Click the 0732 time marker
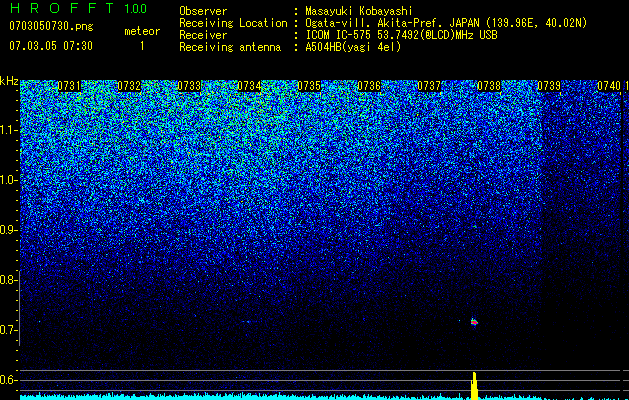The width and height of the screenshot is (629, 400). (x=129, y=86)
